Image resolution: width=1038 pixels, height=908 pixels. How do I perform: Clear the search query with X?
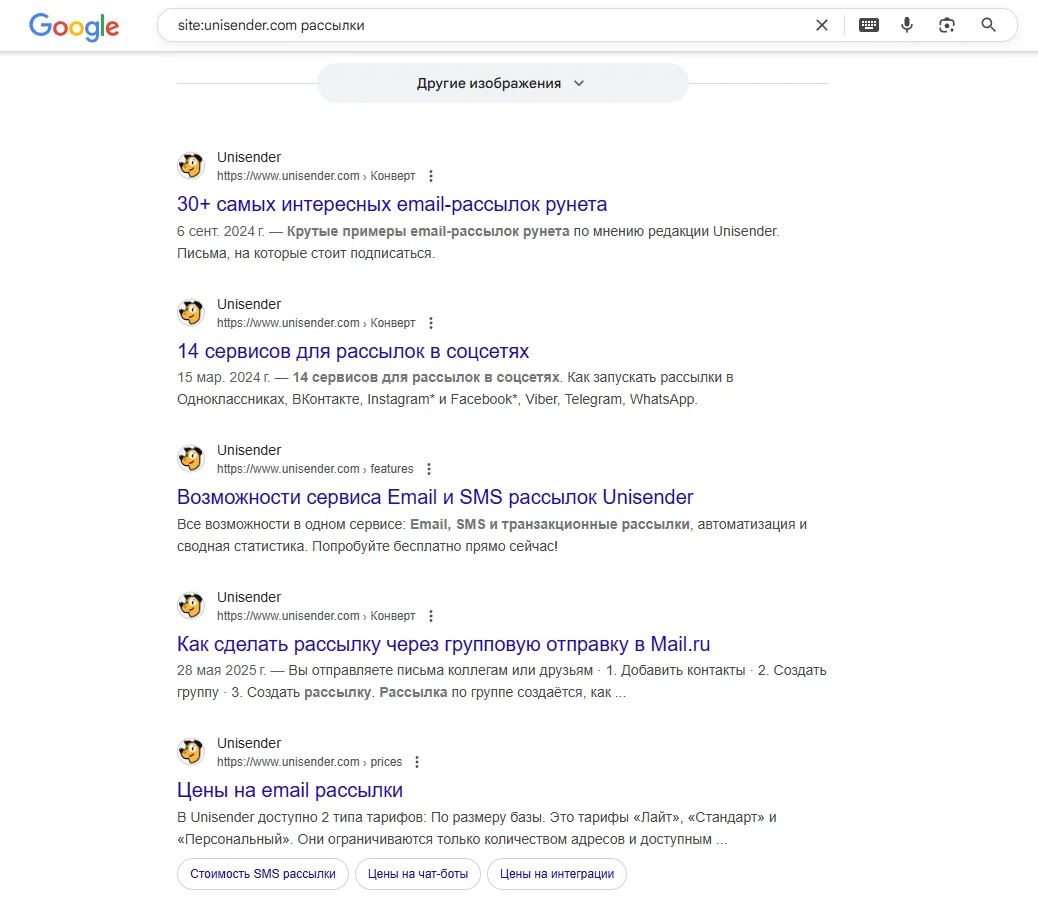click(822, 26)
